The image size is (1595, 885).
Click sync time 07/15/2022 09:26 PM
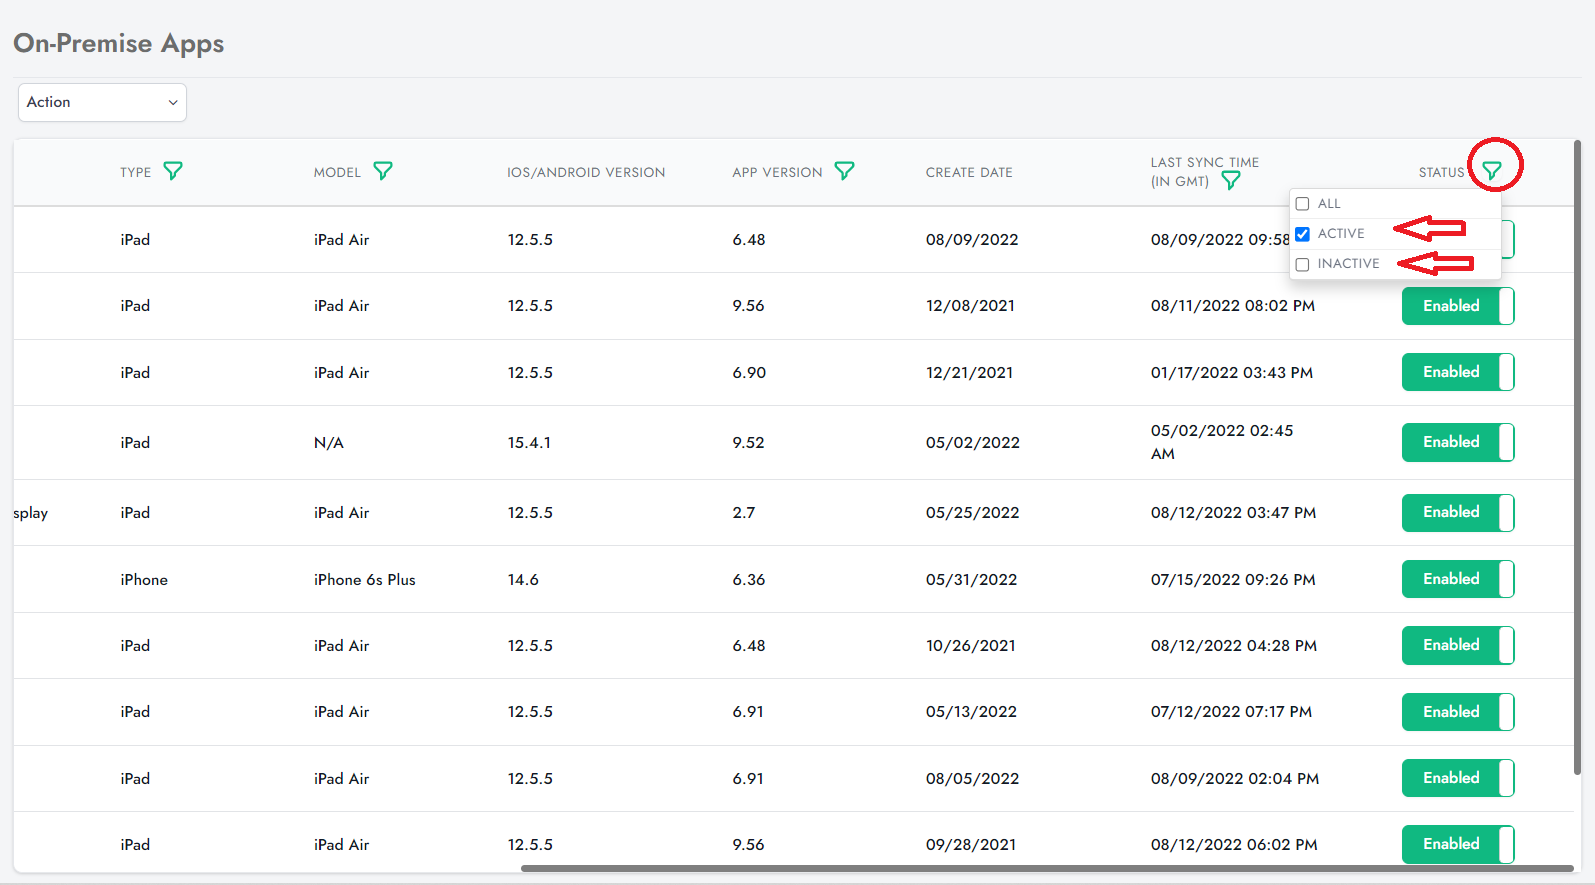click(1233, 579)
